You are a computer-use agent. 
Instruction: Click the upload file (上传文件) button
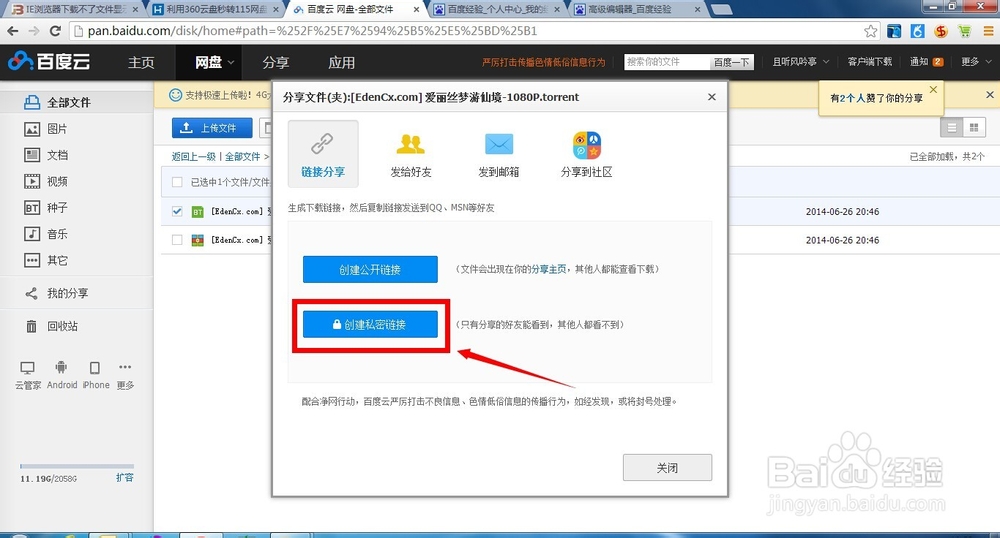[x=212, y=128]
